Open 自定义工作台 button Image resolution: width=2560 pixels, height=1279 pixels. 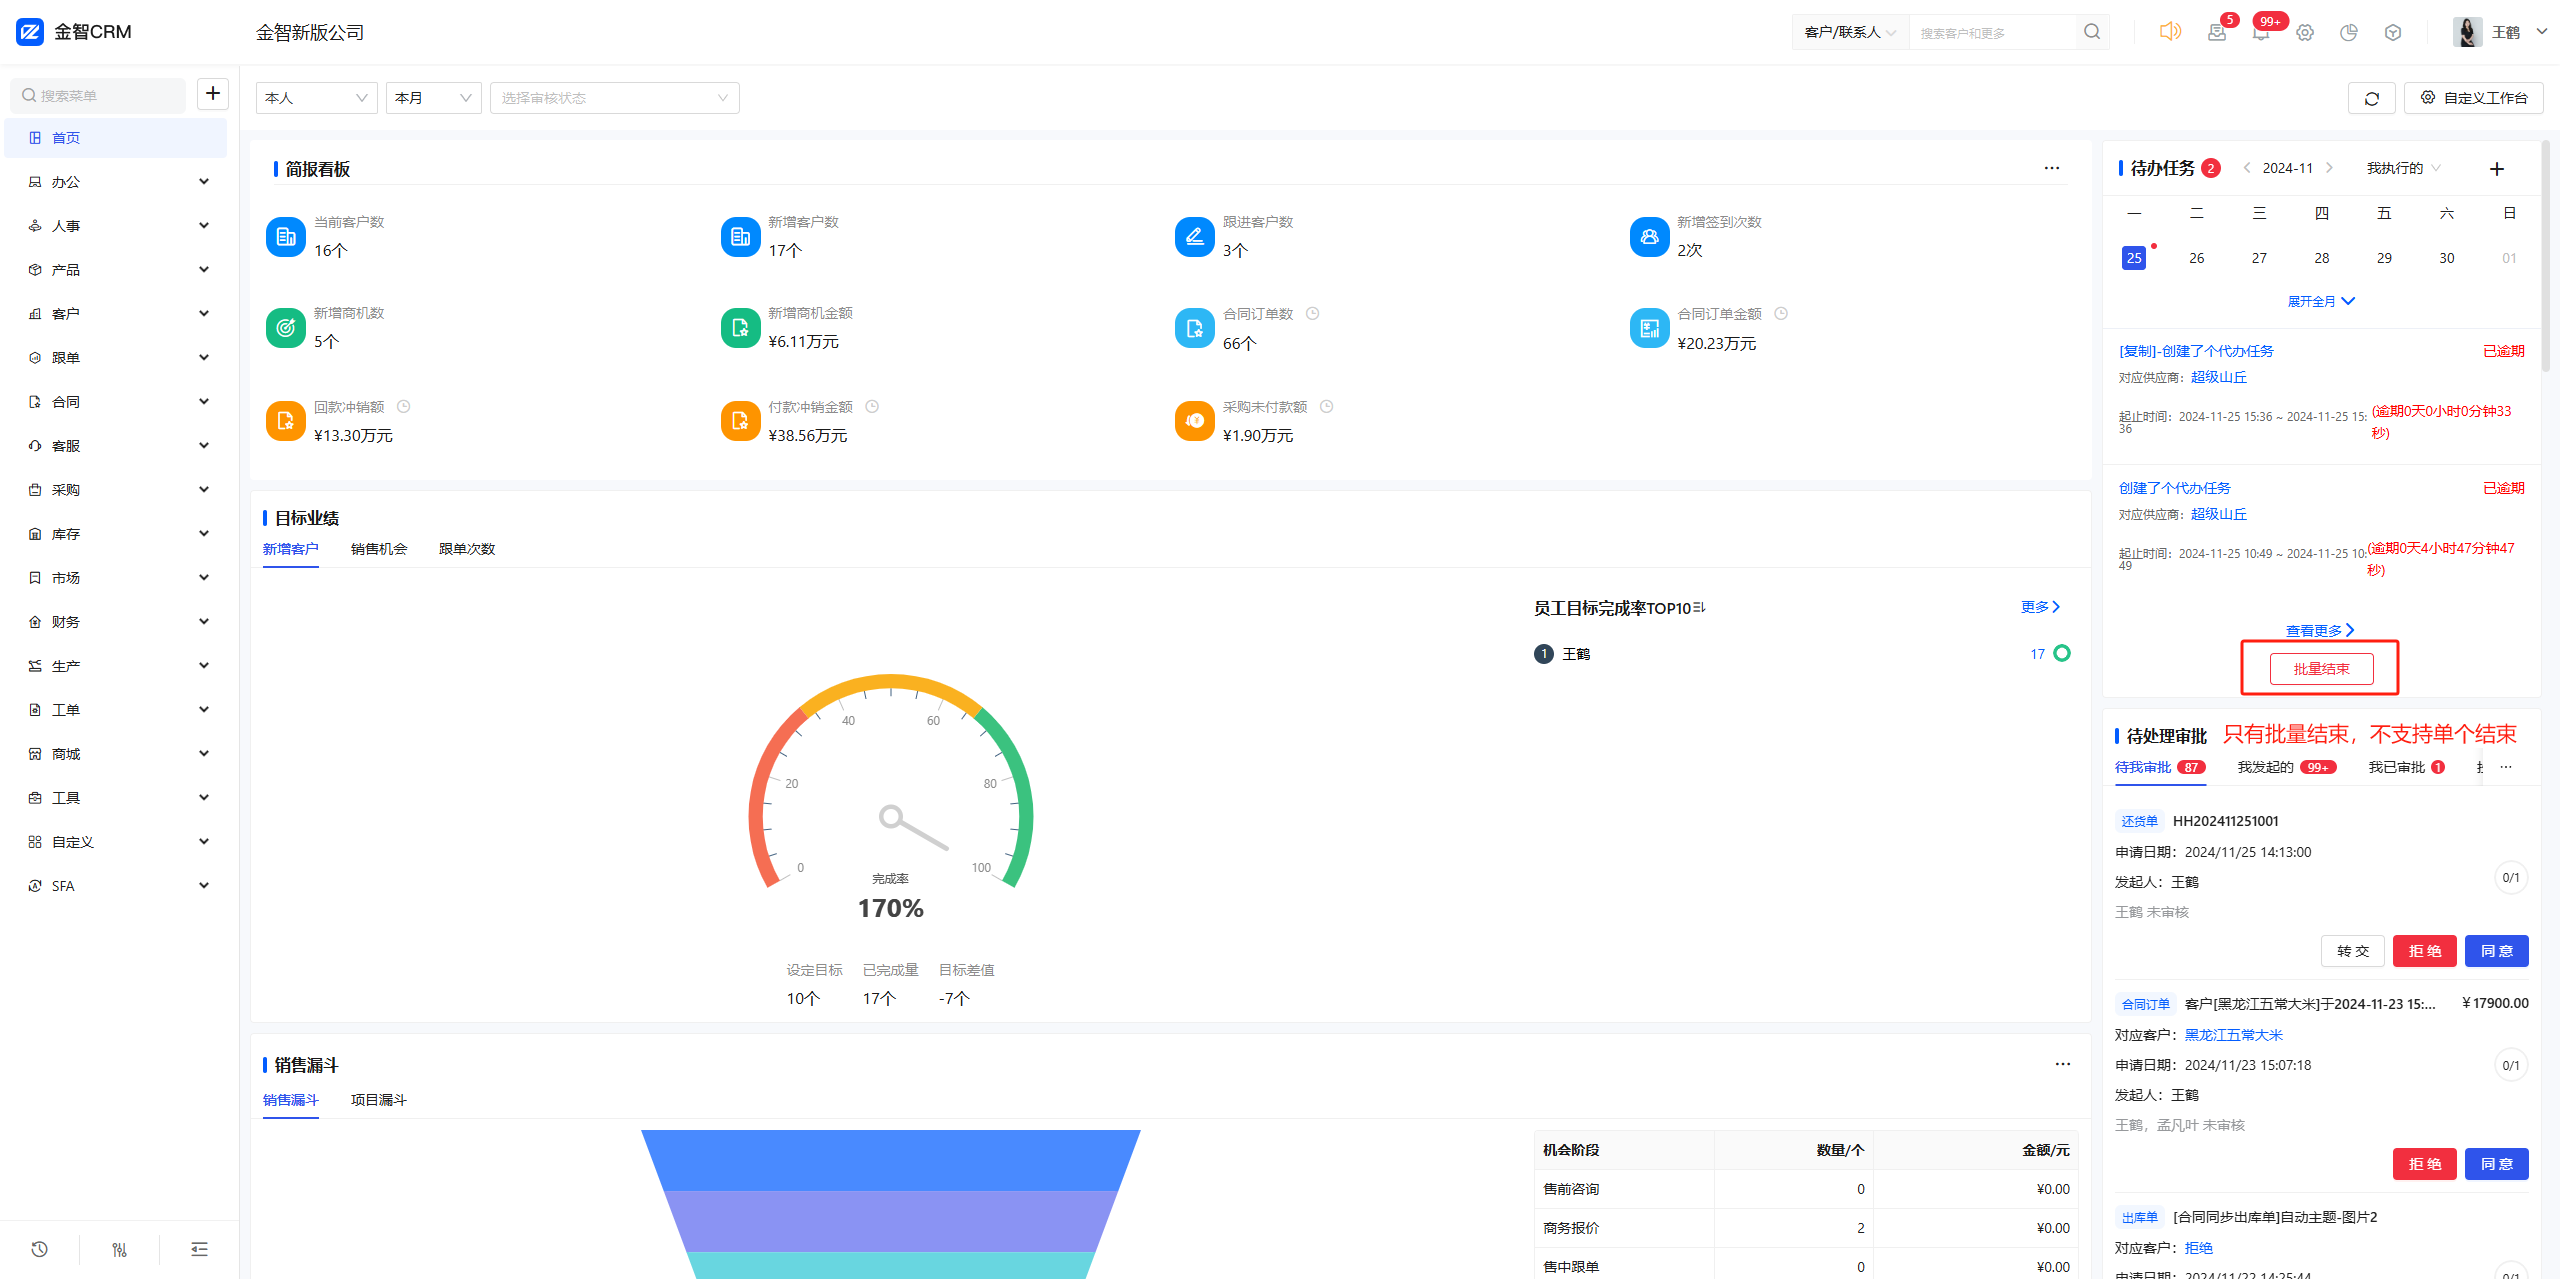(2474, 98)
